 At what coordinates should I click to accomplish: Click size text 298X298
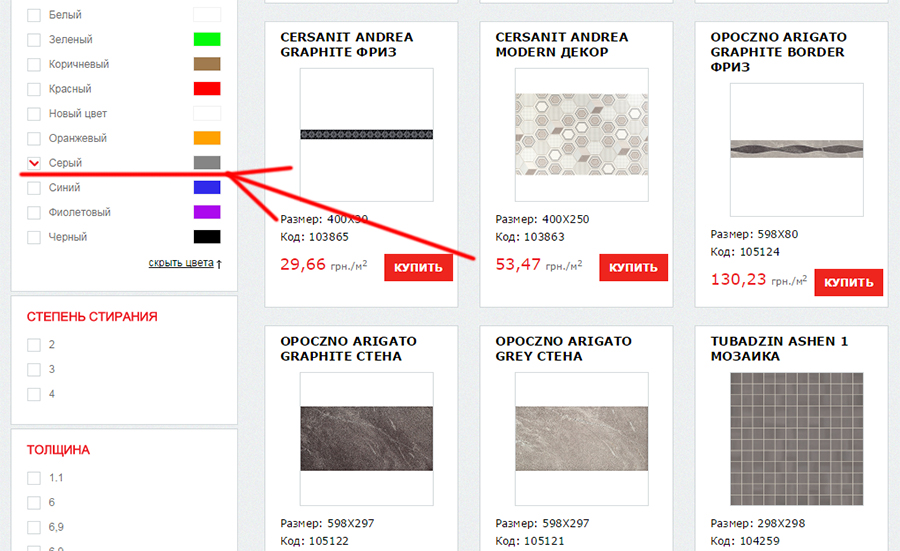[x=781, y=523]
